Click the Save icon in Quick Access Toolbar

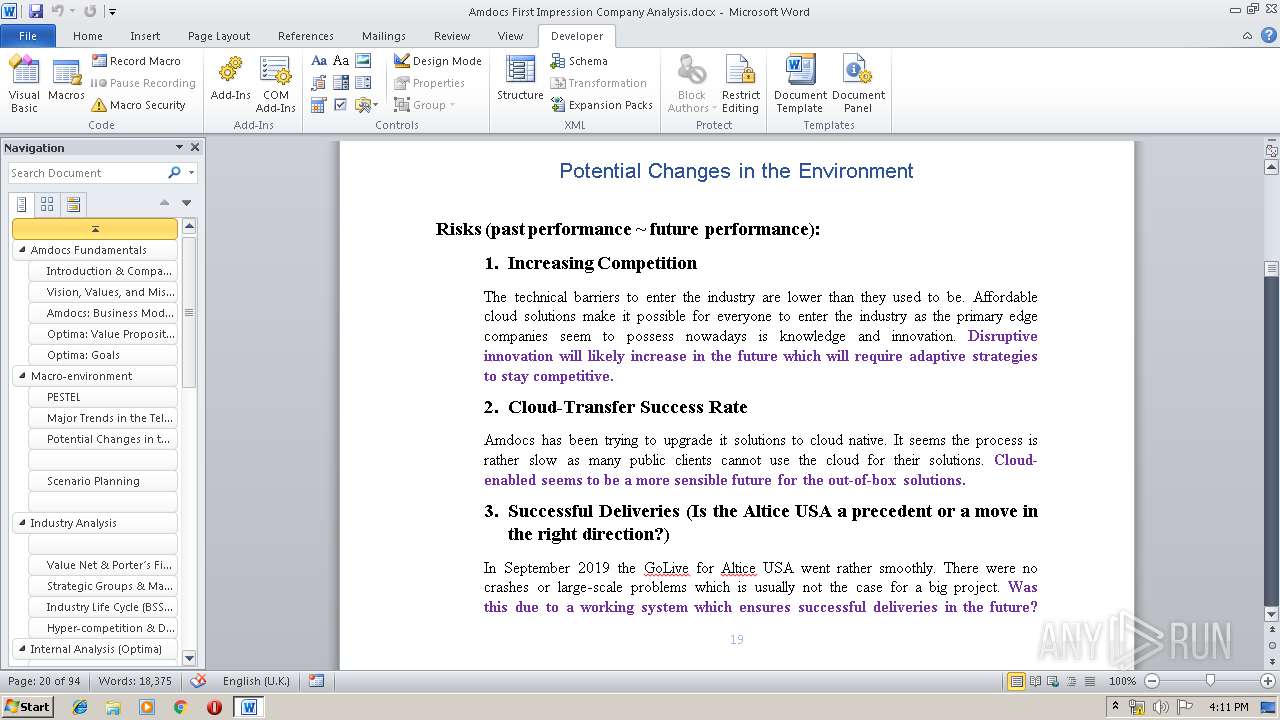click(36, 11)
